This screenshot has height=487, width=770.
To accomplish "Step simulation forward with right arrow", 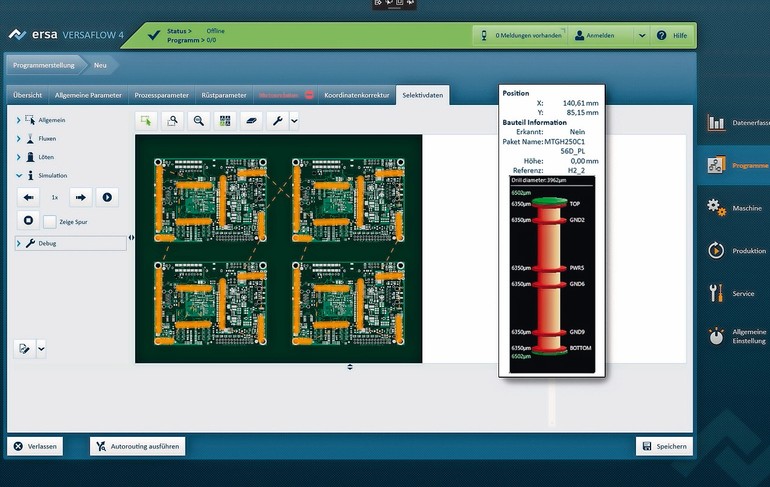I will pos(81,197).
